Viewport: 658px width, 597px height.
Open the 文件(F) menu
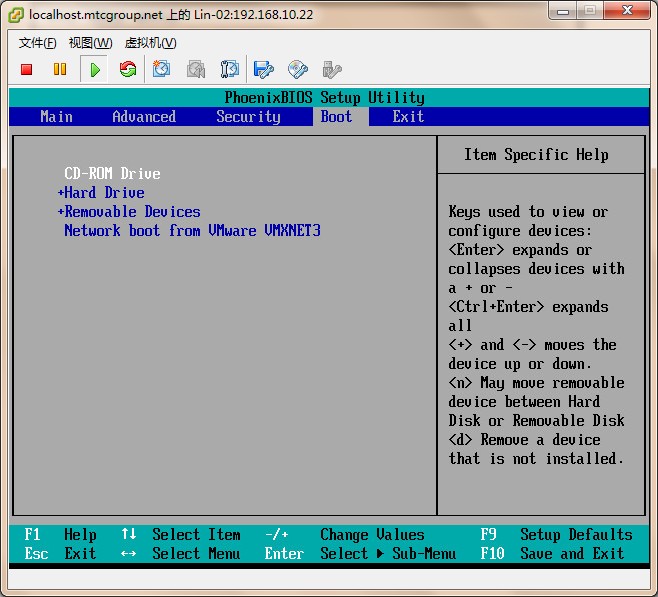click(x=37, y=43)
